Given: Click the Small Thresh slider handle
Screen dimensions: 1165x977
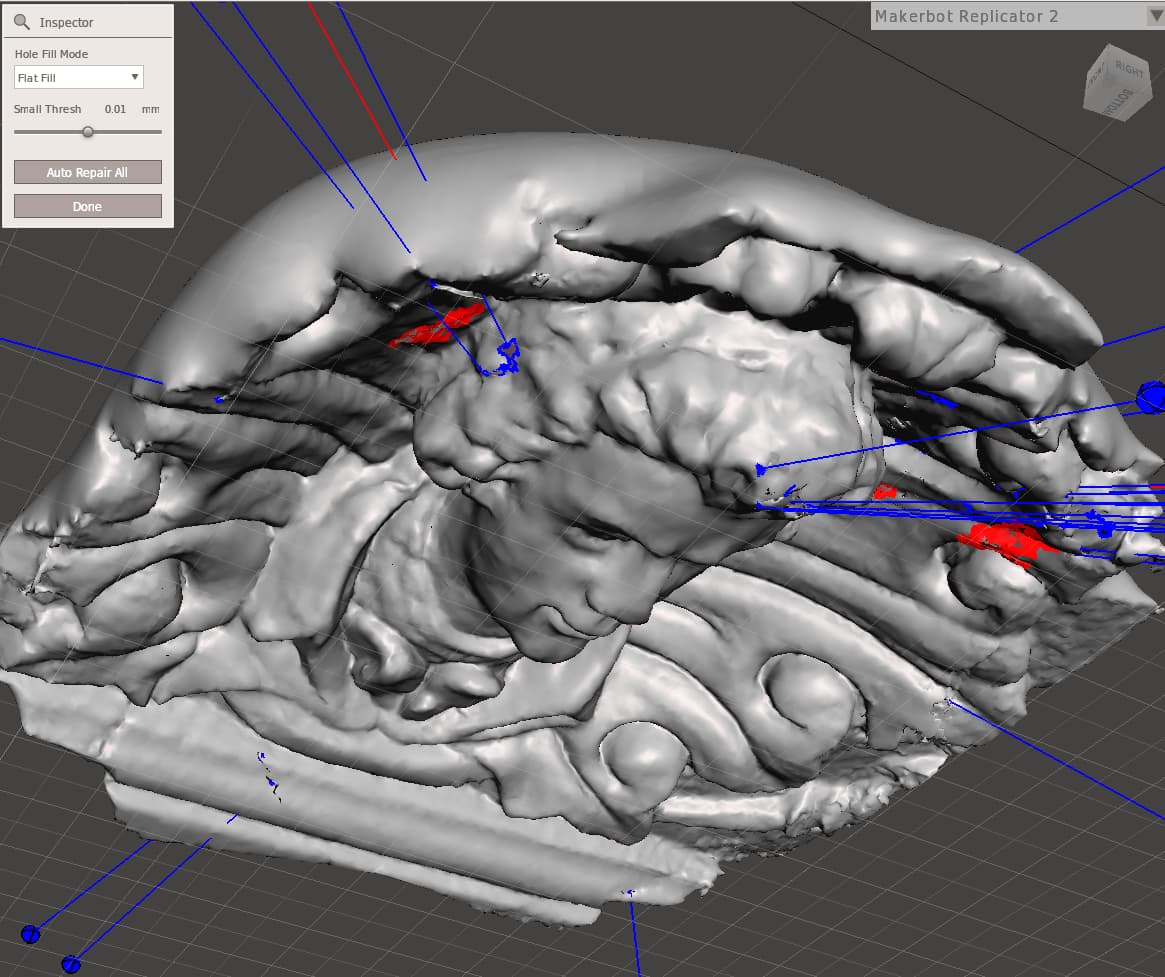Looking at the screenshot, I should coord(88,132).
